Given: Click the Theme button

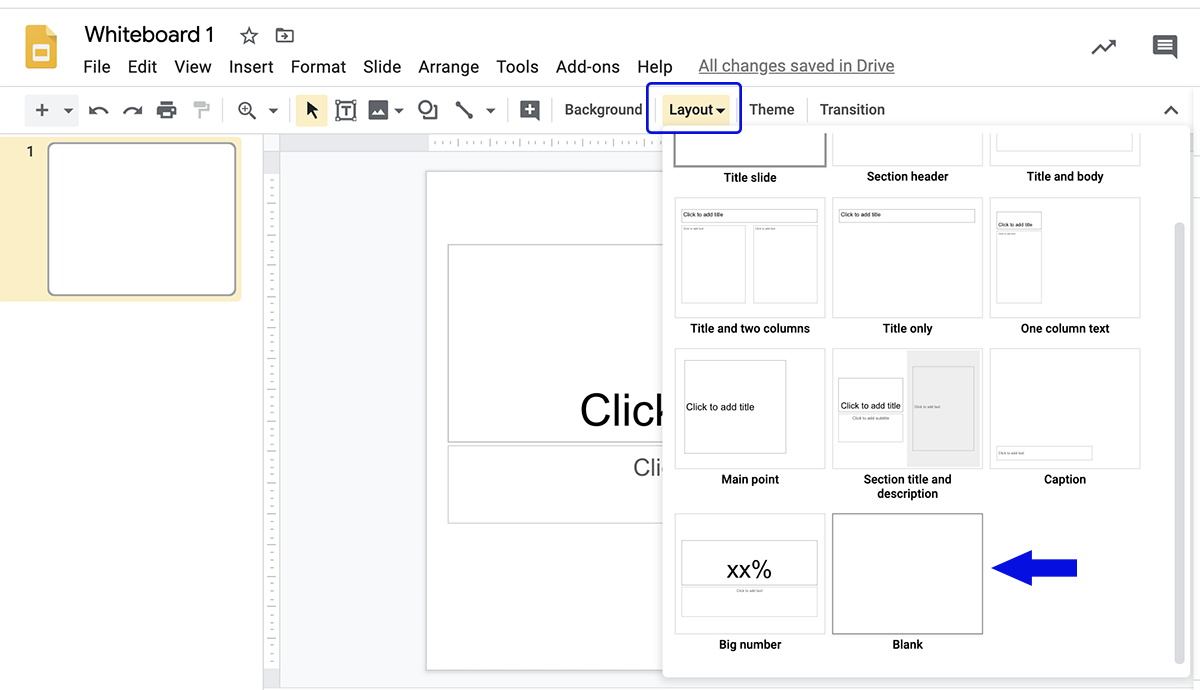Looking at the screenshot, I should click(772, 110).
